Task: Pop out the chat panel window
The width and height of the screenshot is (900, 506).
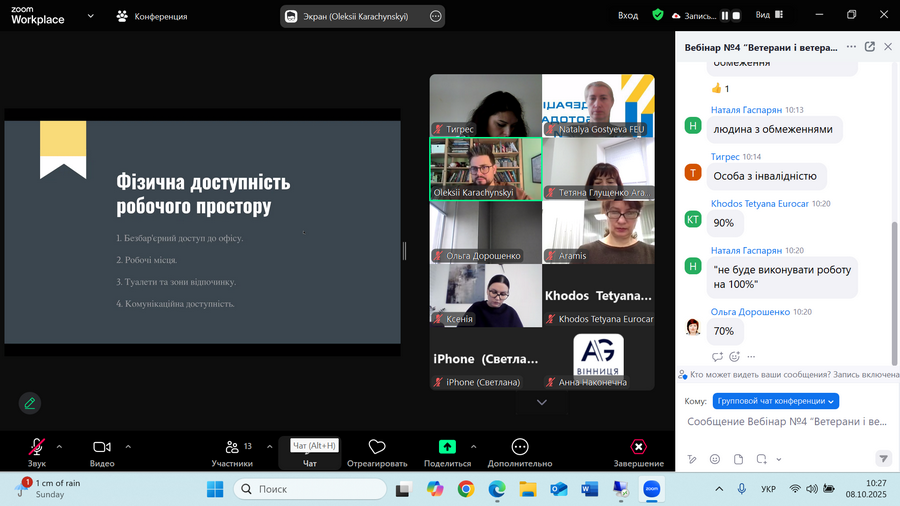Action: [869, 47]
